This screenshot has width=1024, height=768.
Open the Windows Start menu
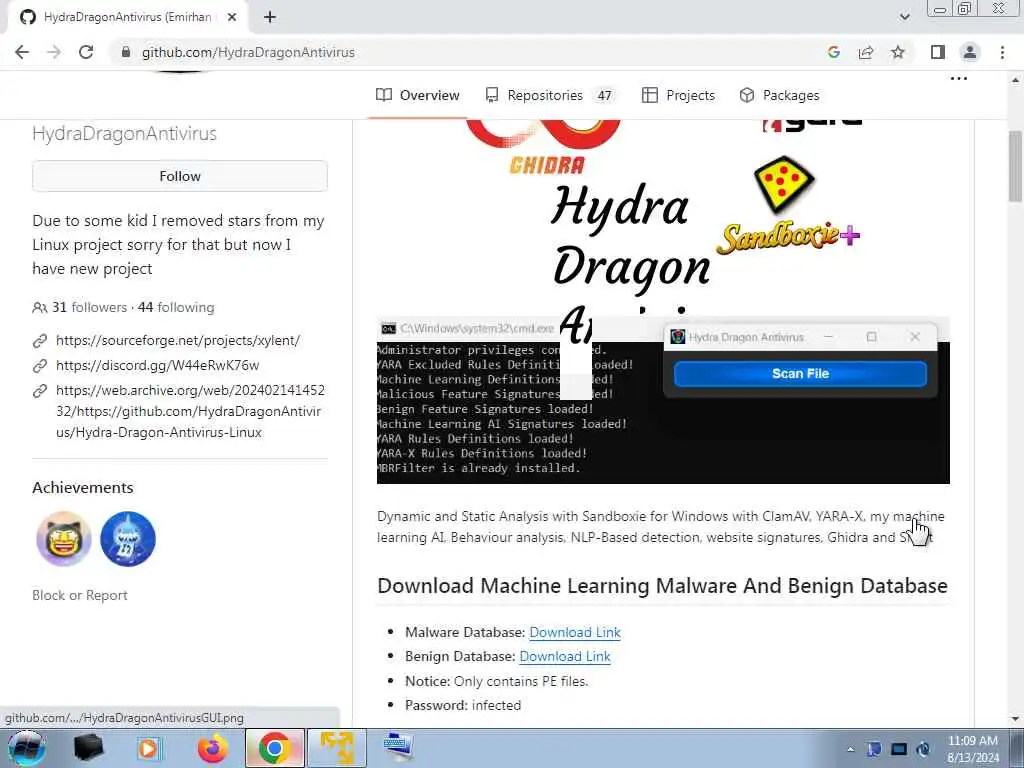(x=26, y=748)
